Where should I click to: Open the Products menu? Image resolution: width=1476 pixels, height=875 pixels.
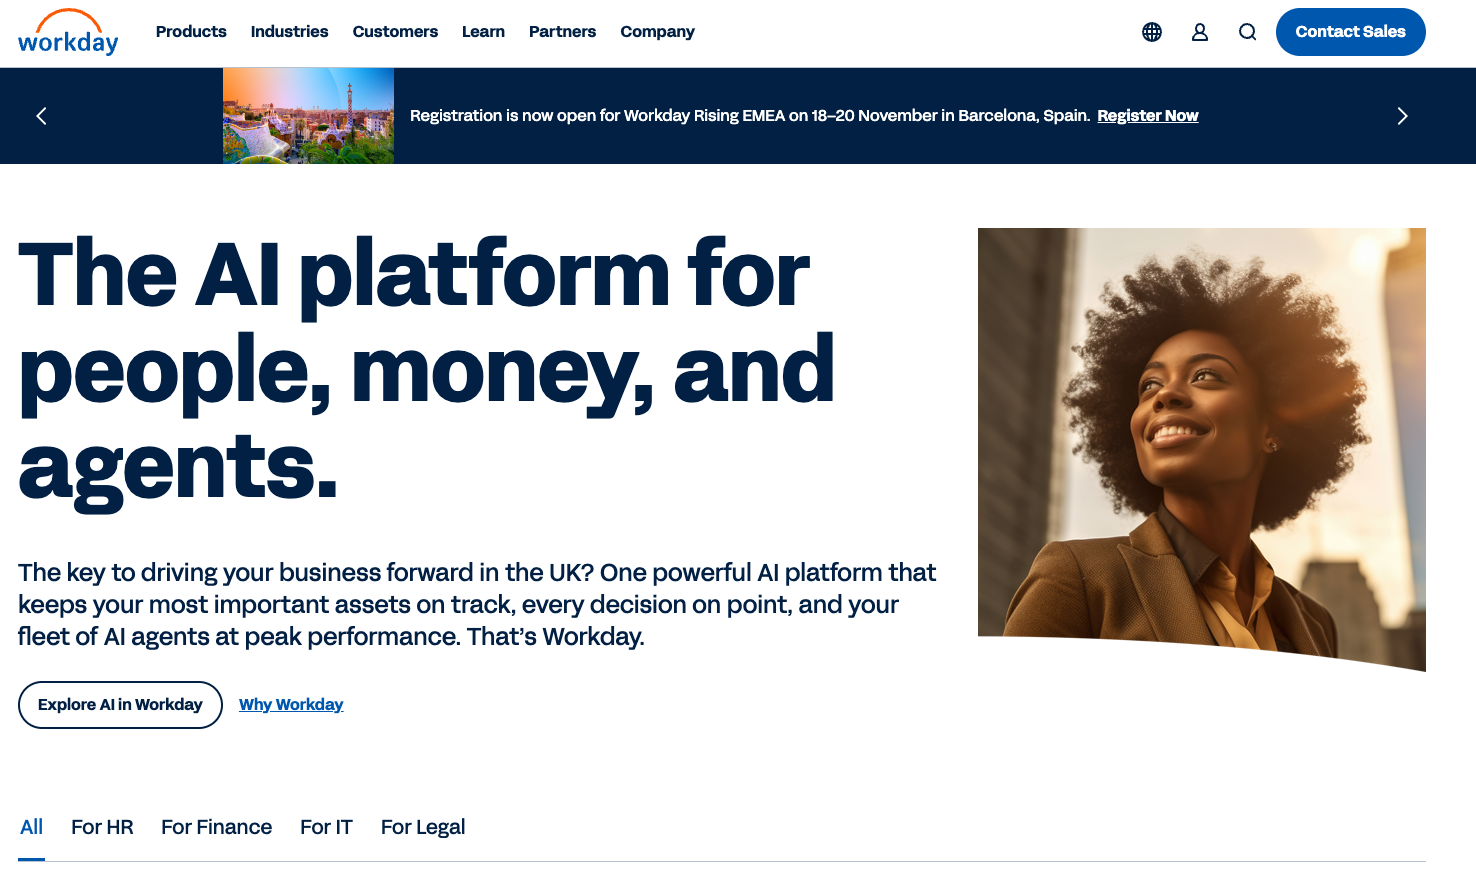[x=191, y=32]
